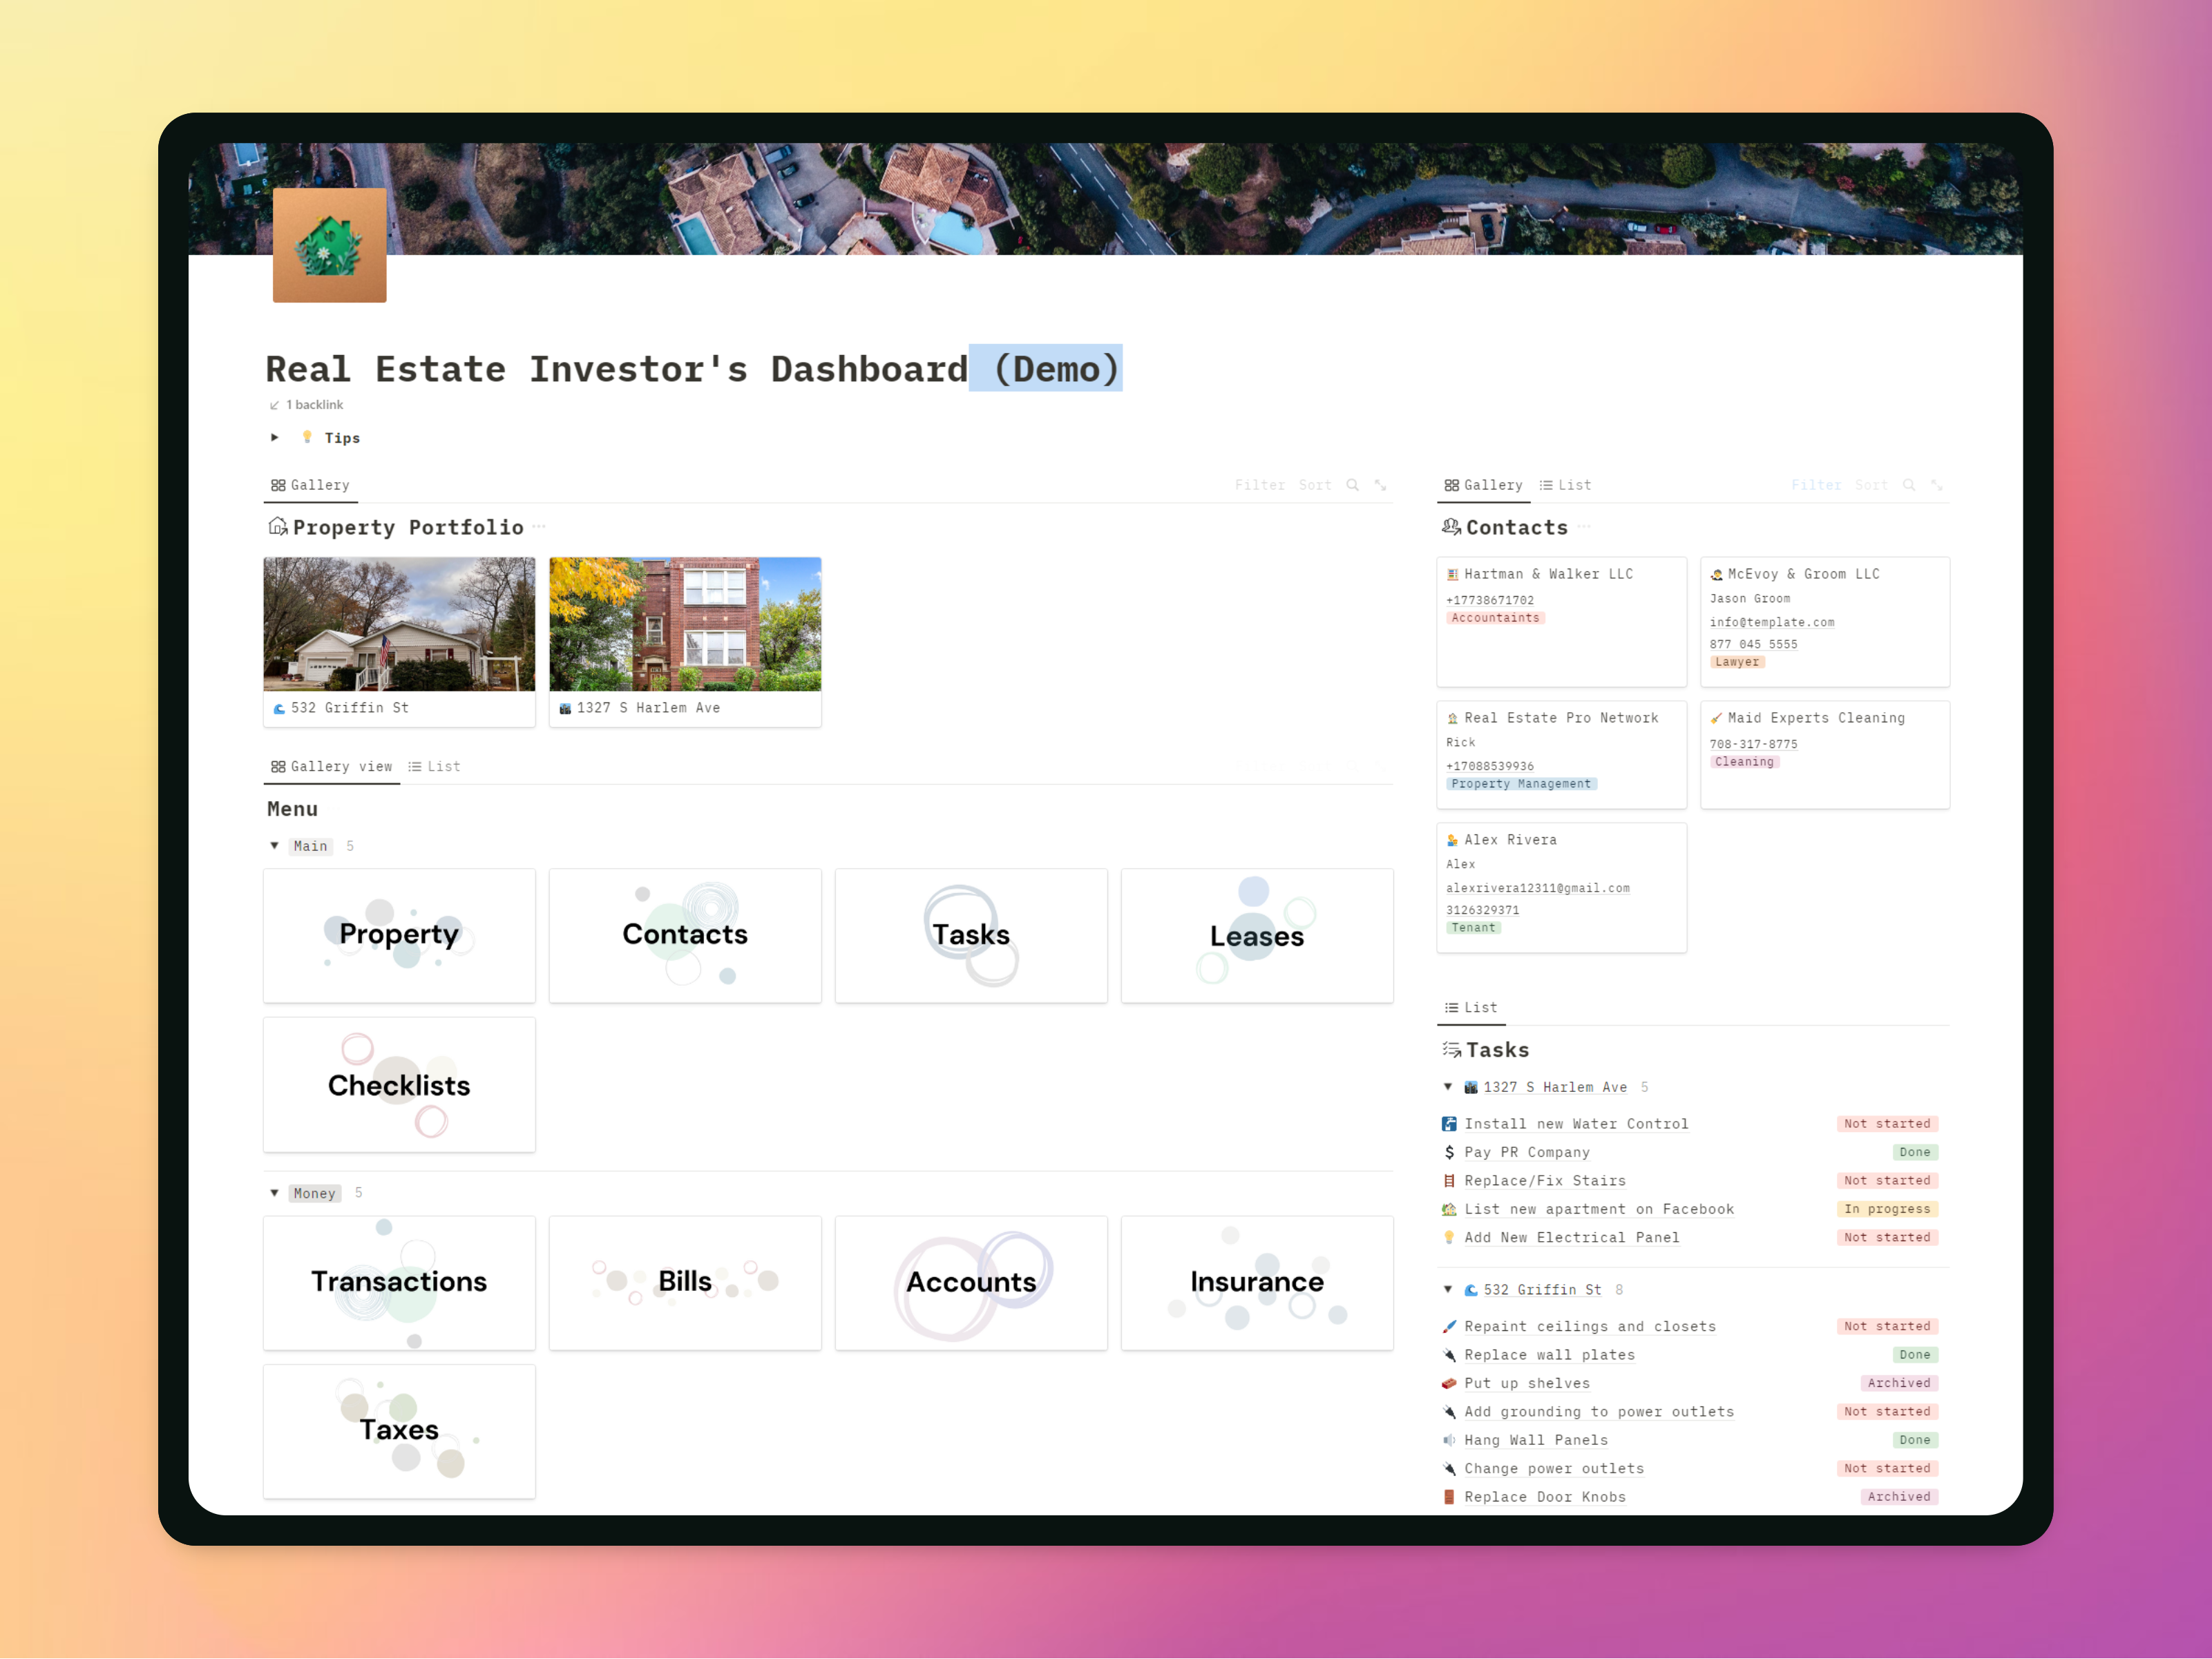The image size is (2212, 1659).
Task: Click the Hartman & Walker LLC contact icon
Action: (1452, 574)
